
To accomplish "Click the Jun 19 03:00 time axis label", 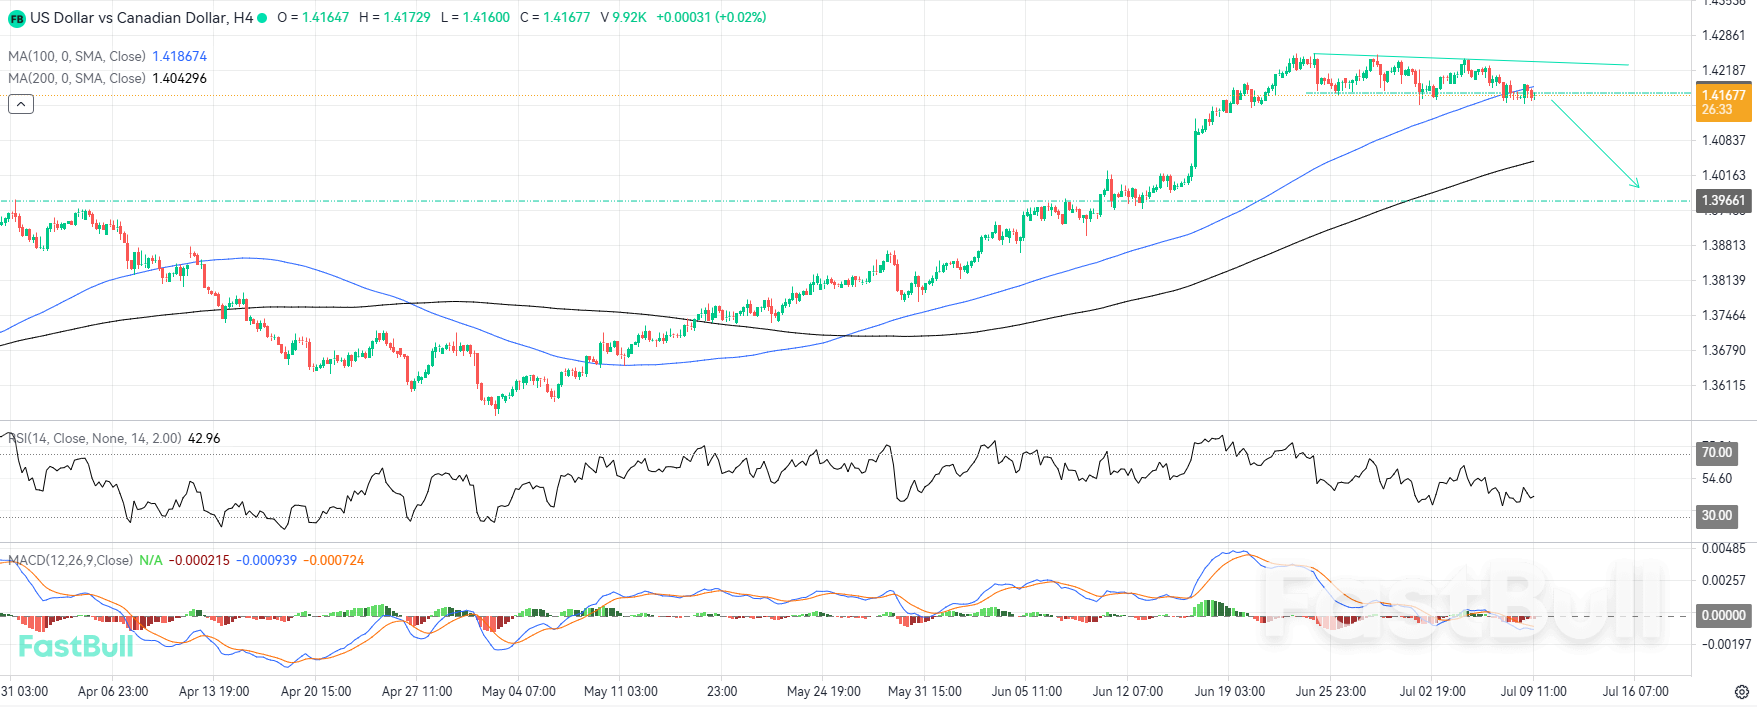I will [x=1230, y=691].
